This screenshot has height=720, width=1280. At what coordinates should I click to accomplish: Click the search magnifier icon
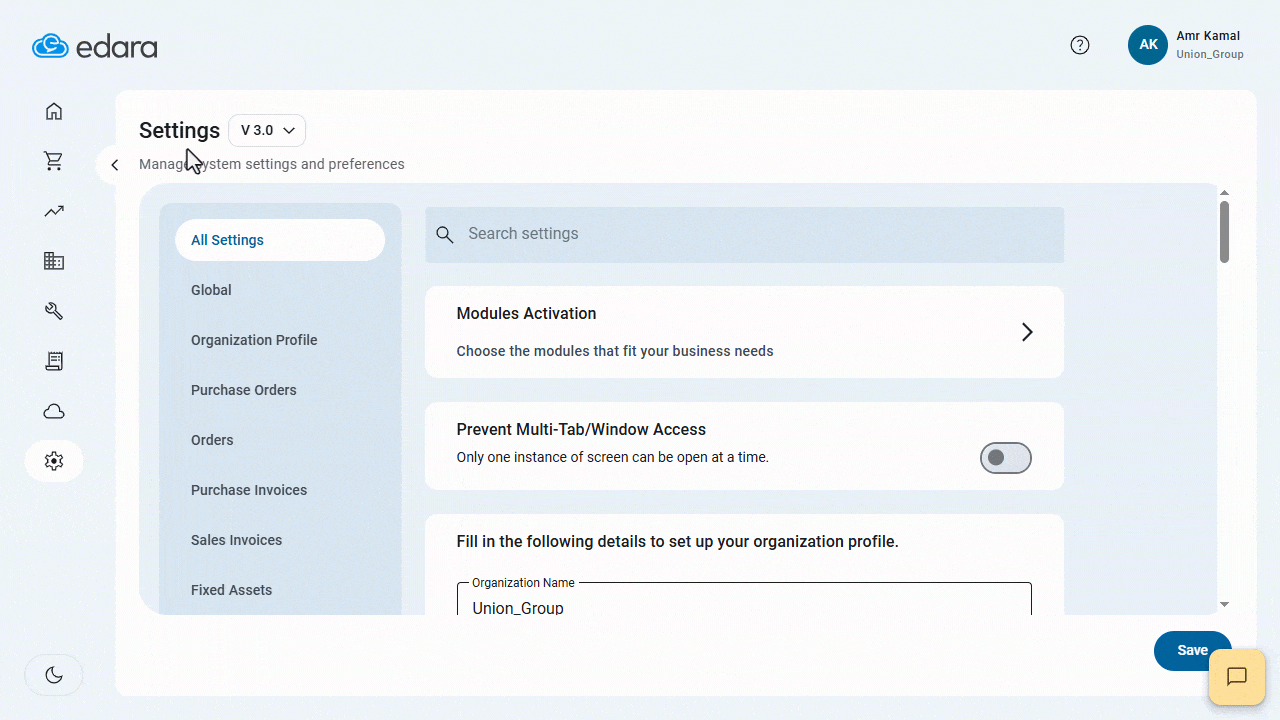[x=445, y=235]
